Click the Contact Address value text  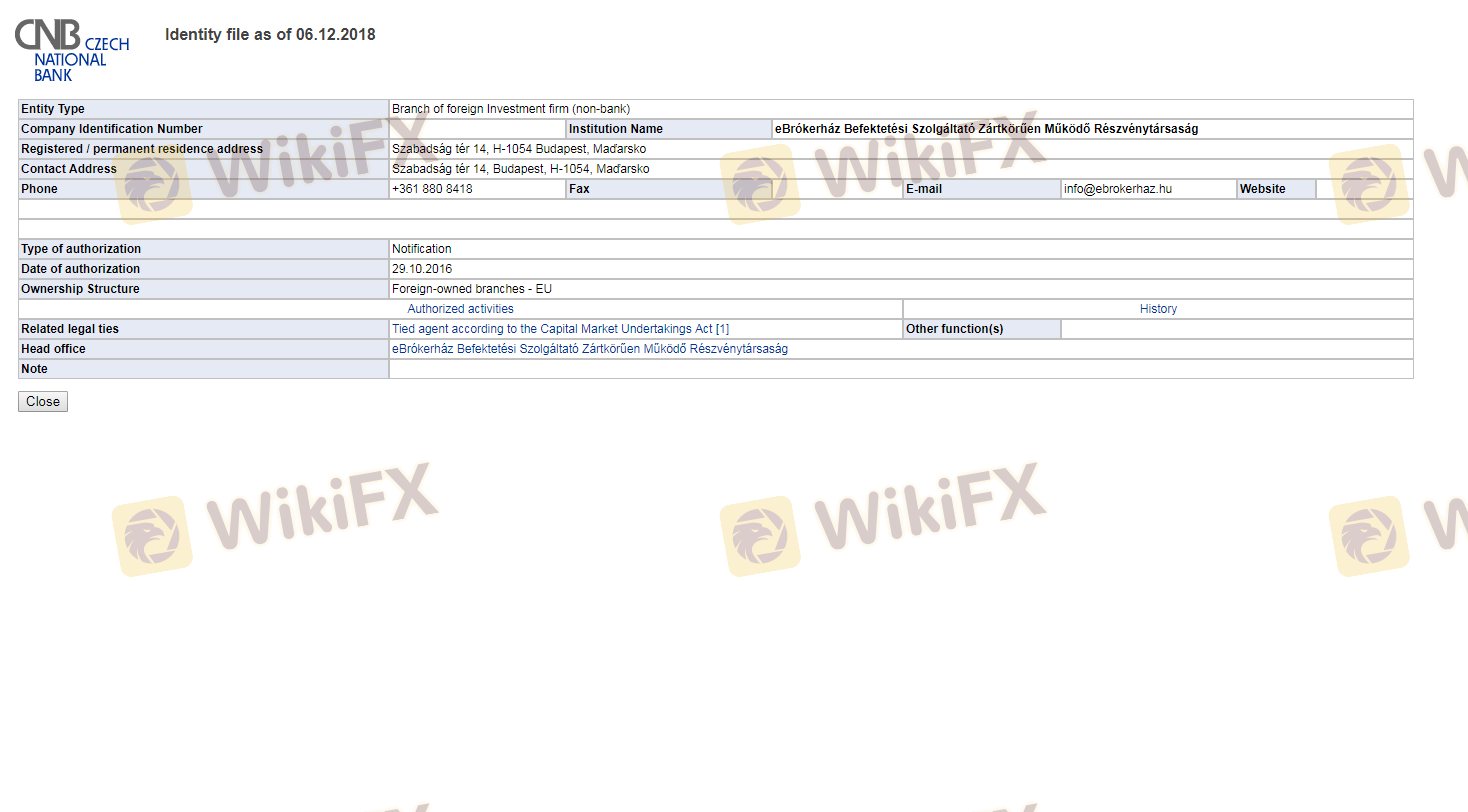(520, 169)
